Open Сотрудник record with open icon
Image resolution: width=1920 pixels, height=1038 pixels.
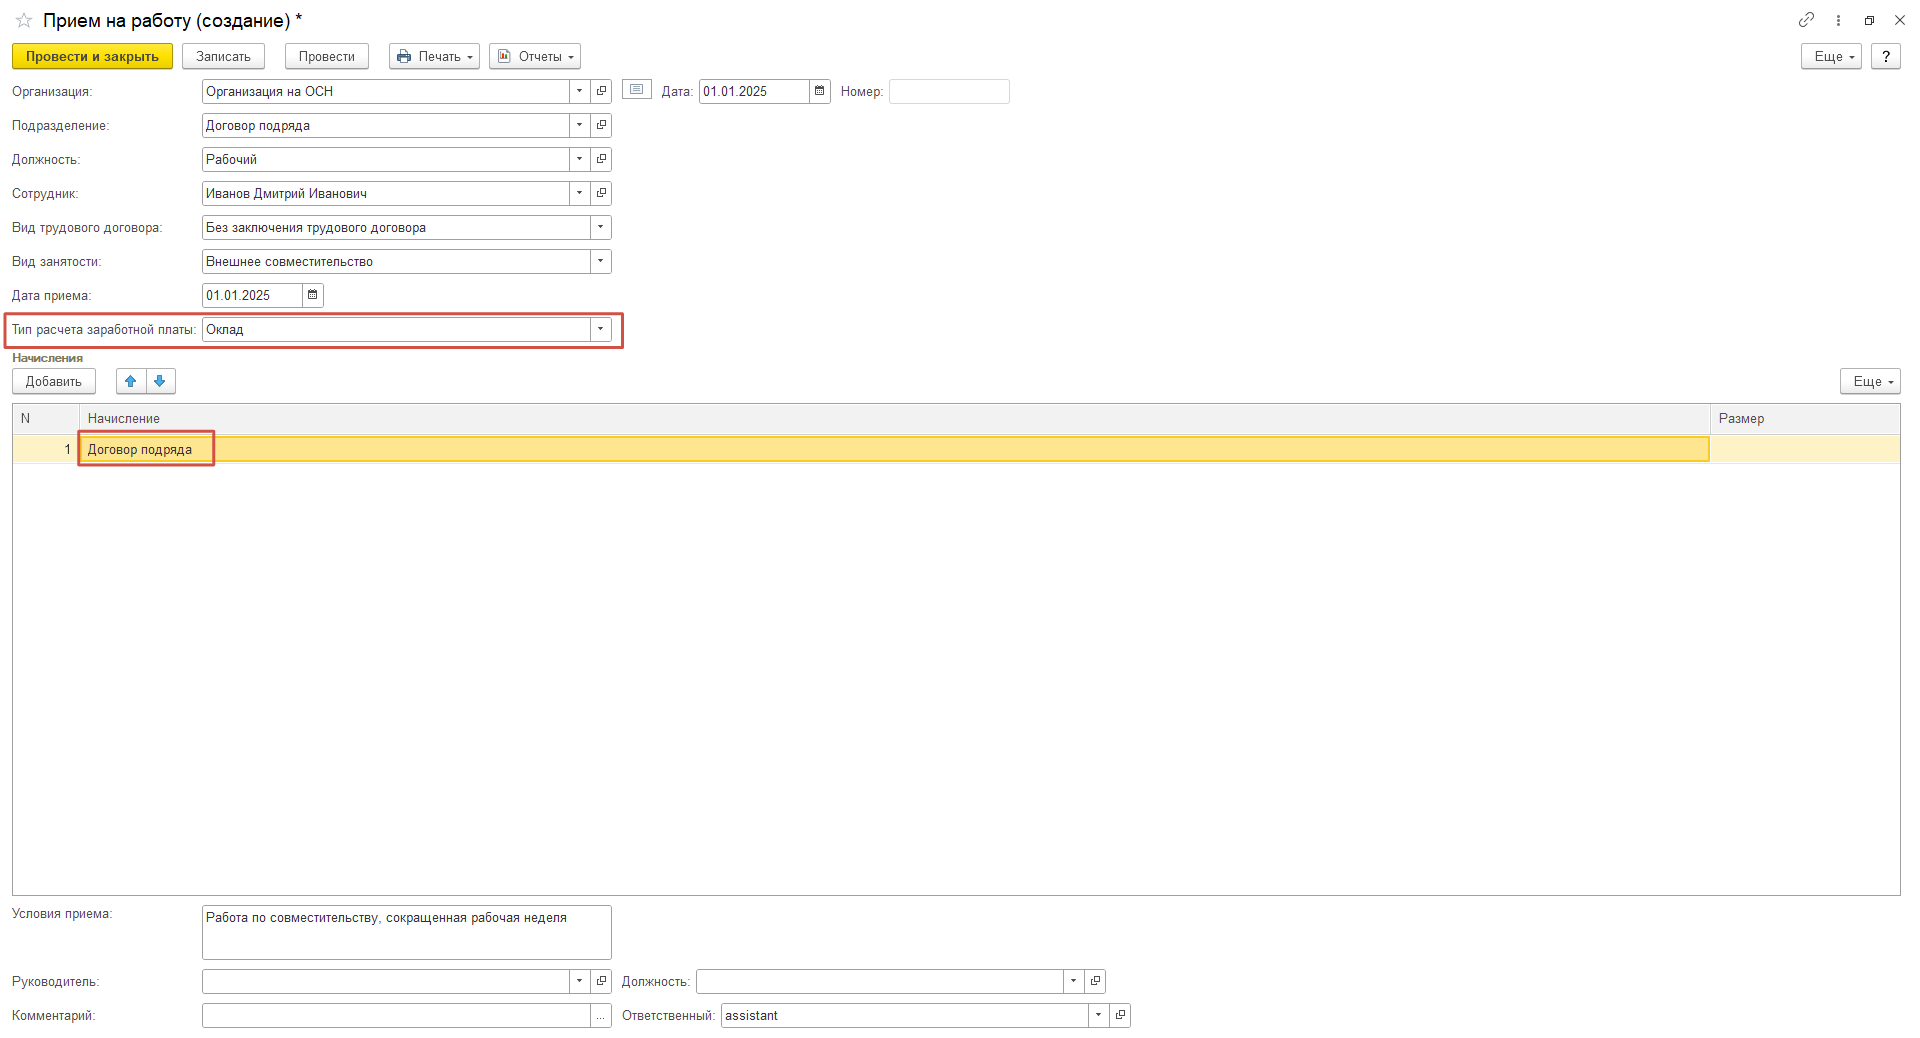coord(601,193)
